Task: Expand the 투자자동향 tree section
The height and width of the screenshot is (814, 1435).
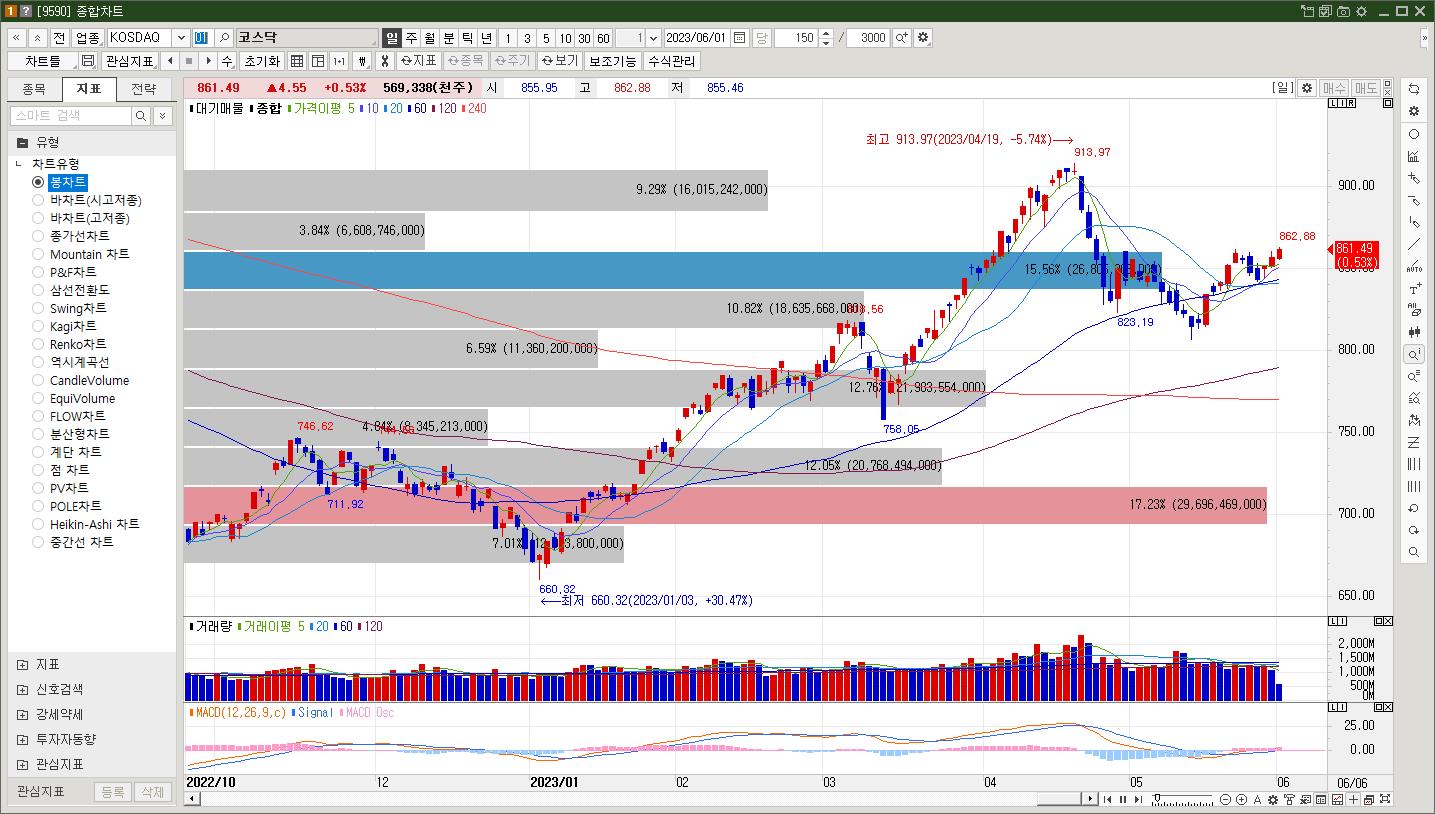Action: (22, 739)
